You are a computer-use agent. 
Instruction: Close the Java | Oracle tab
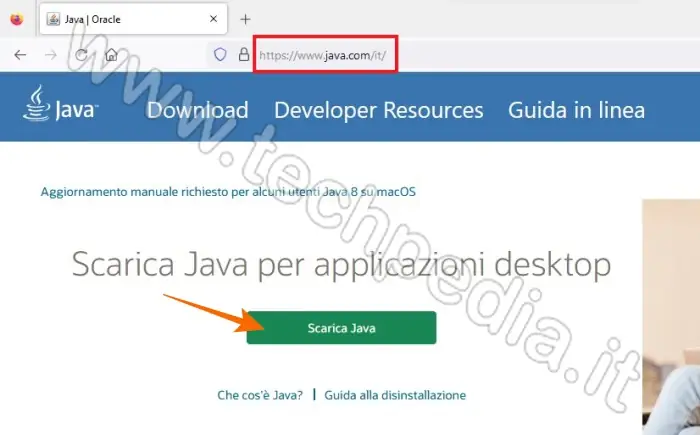pyautogui.click(x=213, y=19)
